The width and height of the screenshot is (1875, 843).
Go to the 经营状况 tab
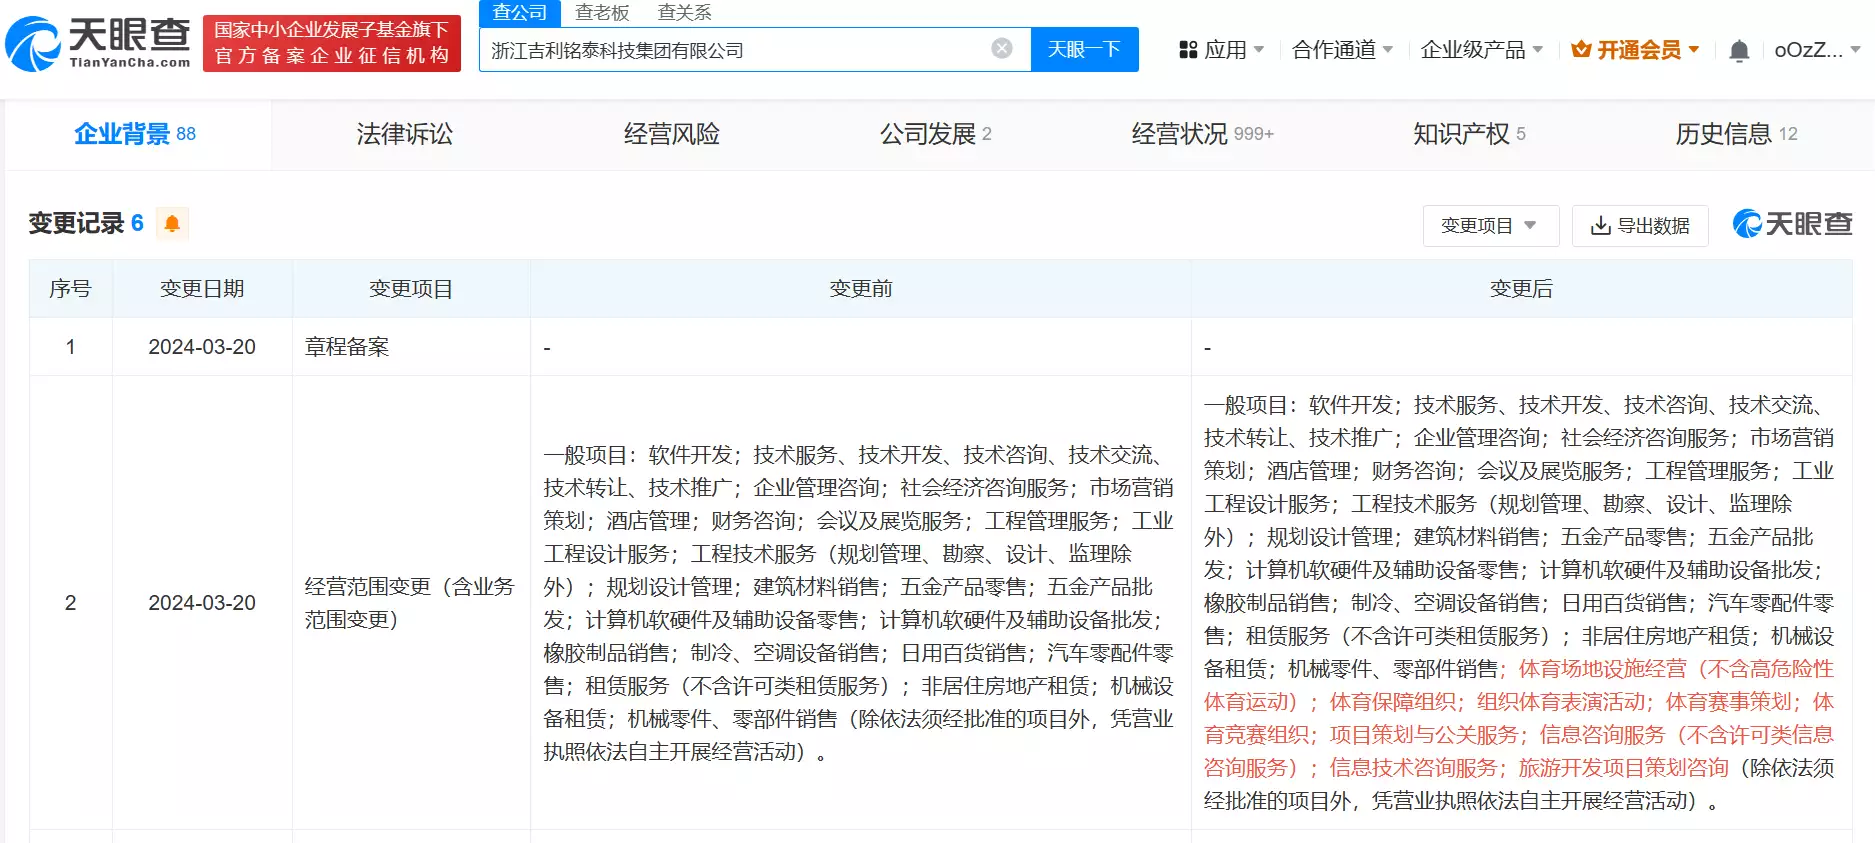1202,134
